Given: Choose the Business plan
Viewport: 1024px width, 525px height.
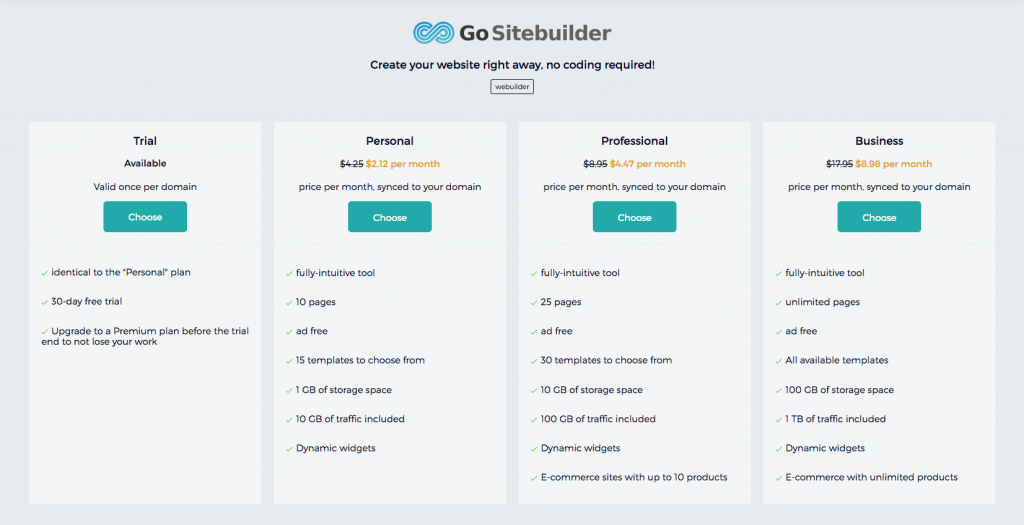Looking at the screenshot, I should 879,217.
